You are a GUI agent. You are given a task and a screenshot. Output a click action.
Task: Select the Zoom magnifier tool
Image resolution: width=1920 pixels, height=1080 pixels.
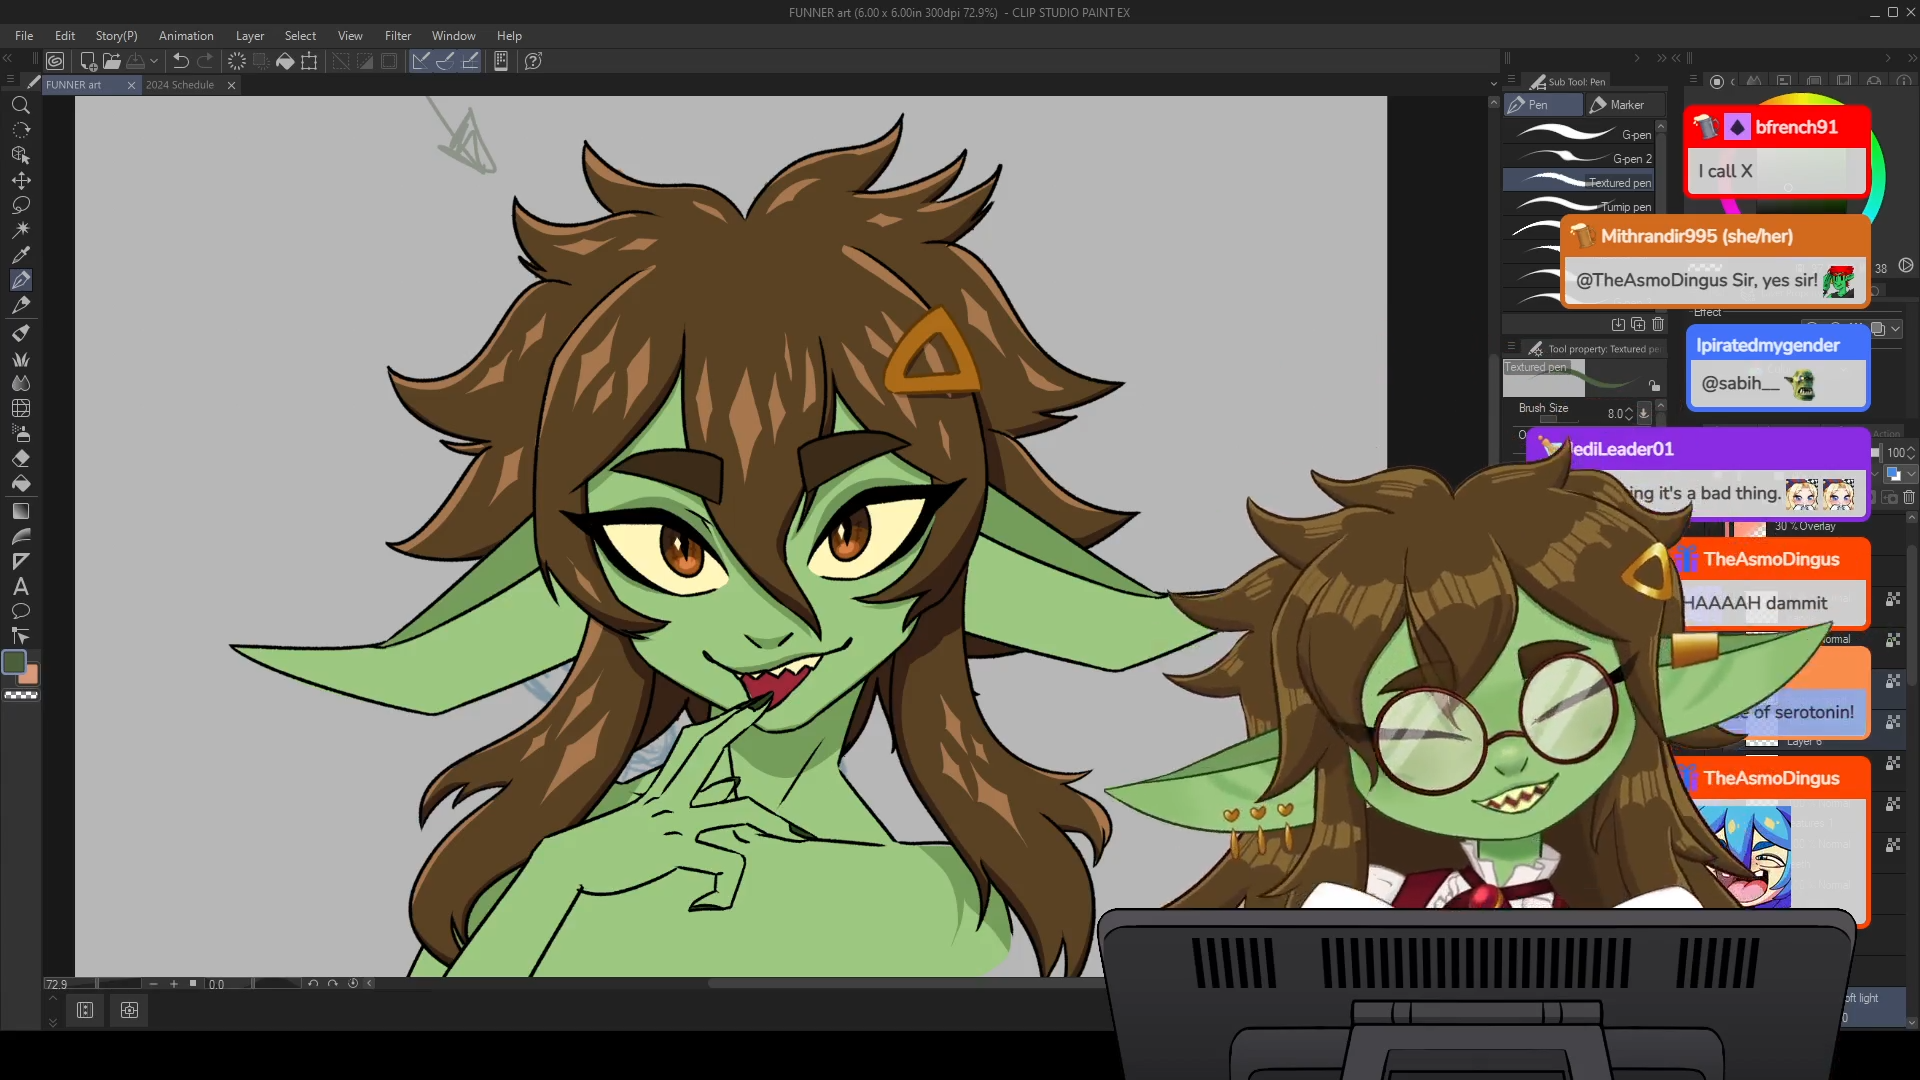[x=20, y=105]
